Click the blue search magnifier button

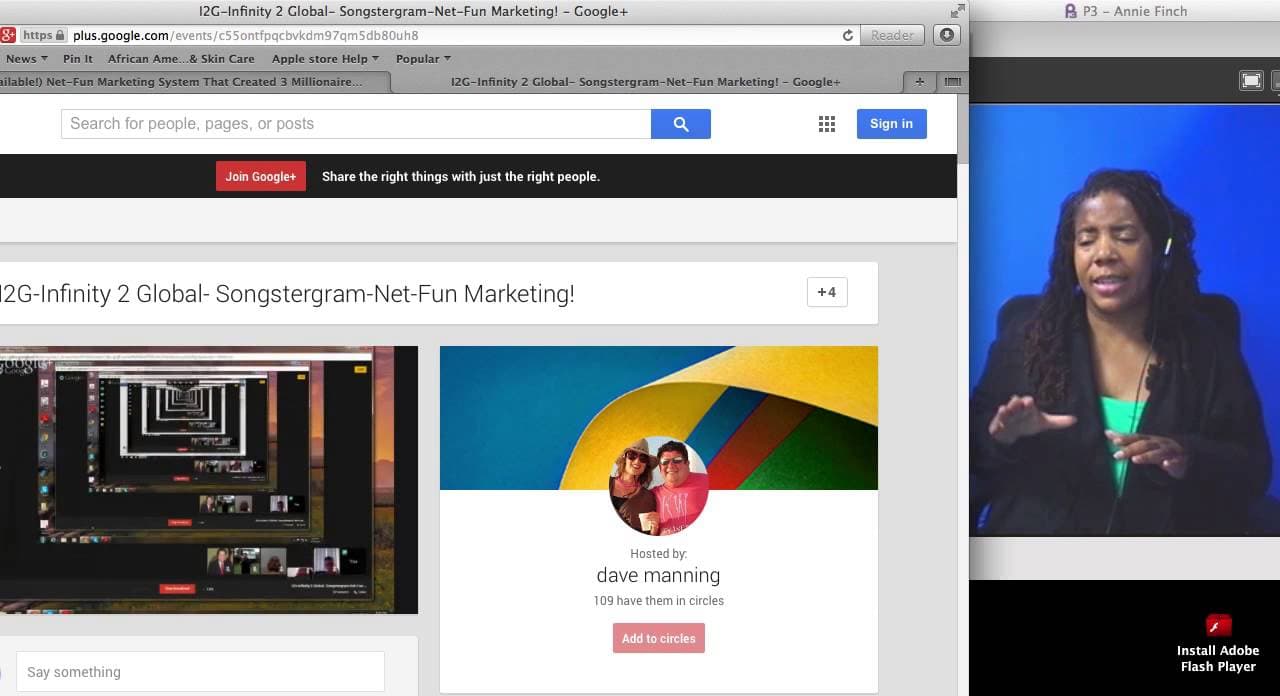click(680, 124)
